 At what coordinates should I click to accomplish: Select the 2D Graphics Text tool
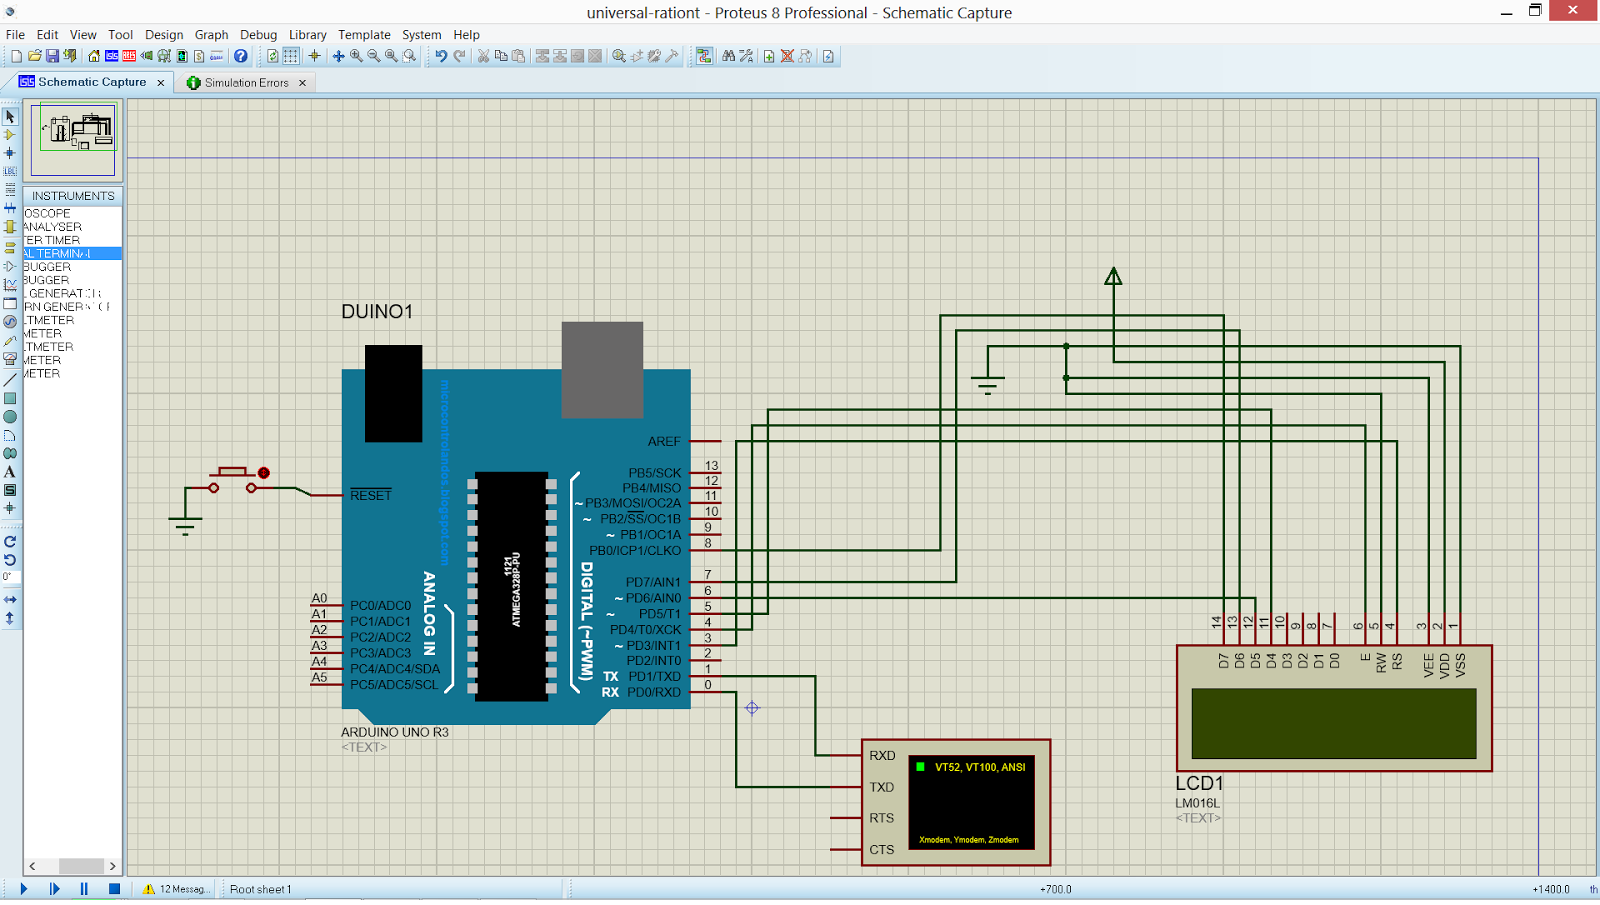pos(10,472)
